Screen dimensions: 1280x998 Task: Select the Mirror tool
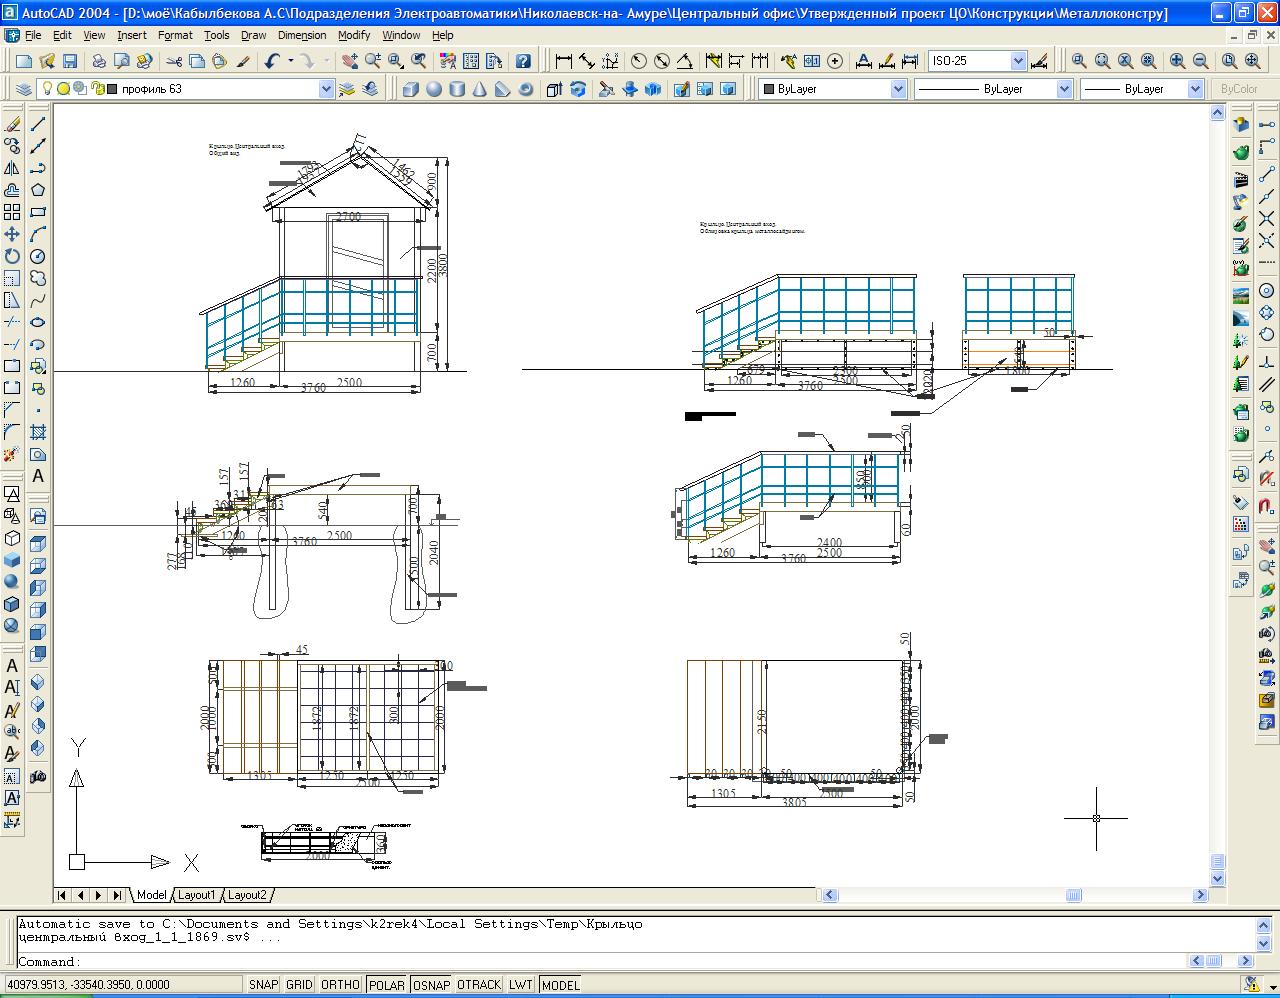(x=12, y=169)
